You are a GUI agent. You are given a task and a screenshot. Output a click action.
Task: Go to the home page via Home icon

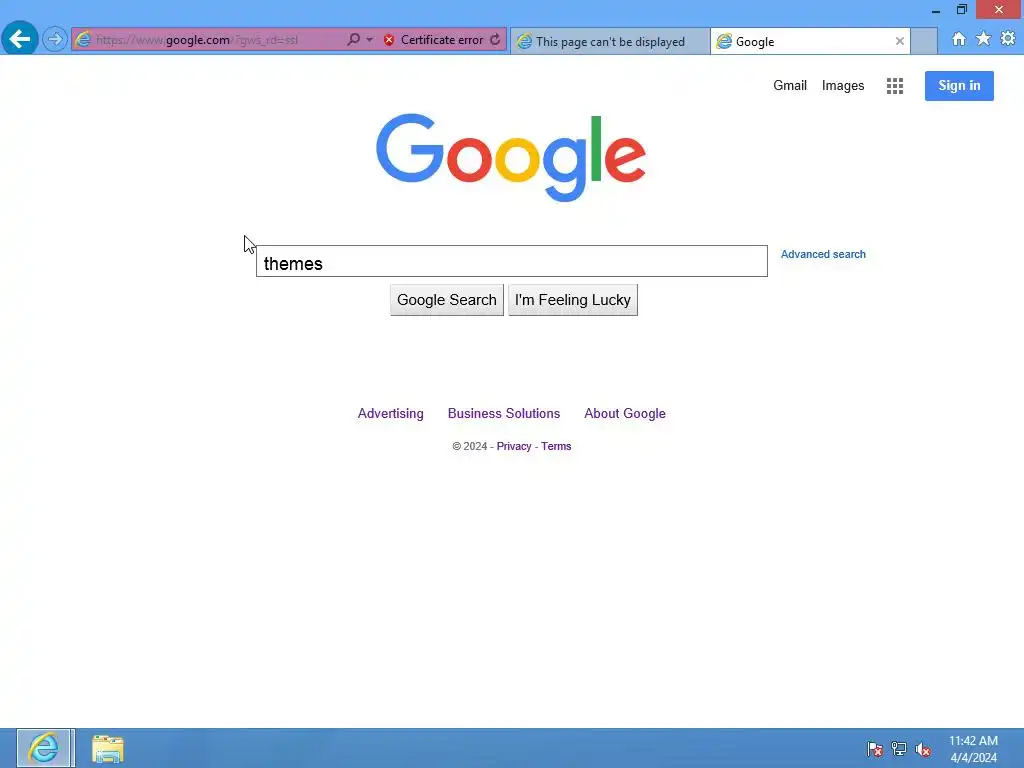(x=958, y=39)
